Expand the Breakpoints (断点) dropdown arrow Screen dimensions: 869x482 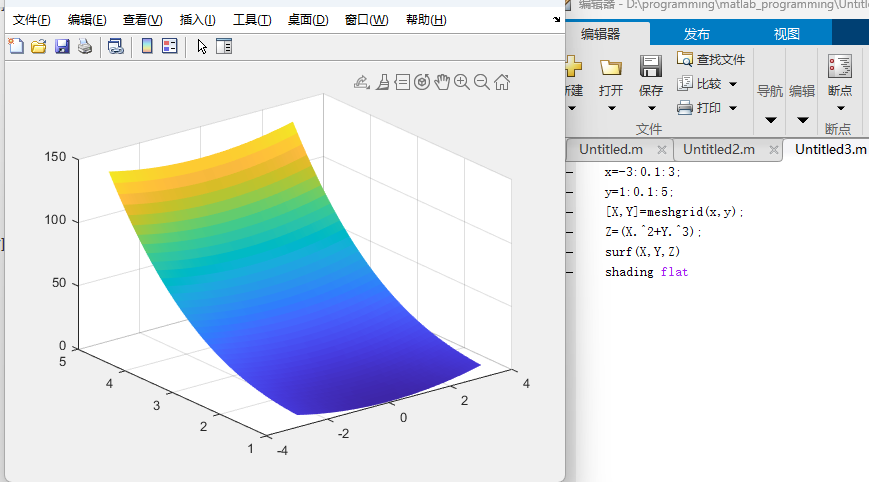pos(841,108)
